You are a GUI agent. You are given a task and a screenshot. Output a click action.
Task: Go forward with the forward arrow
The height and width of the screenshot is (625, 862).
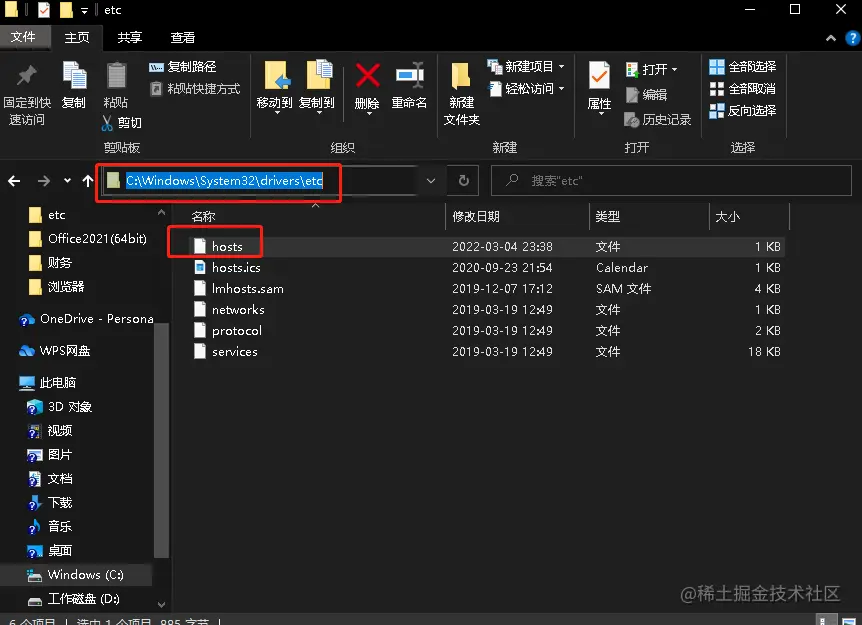[43, 181]
